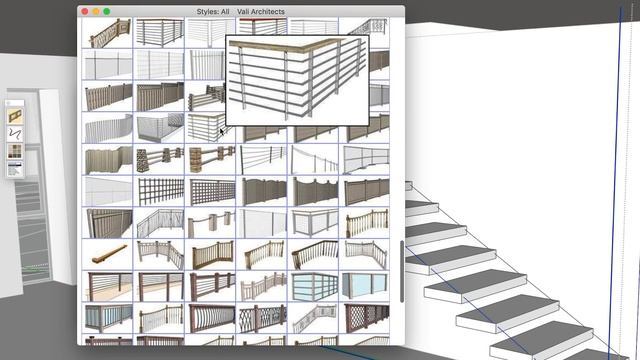Pick the curved belly baluster railing style

click(x=211, y=318)
